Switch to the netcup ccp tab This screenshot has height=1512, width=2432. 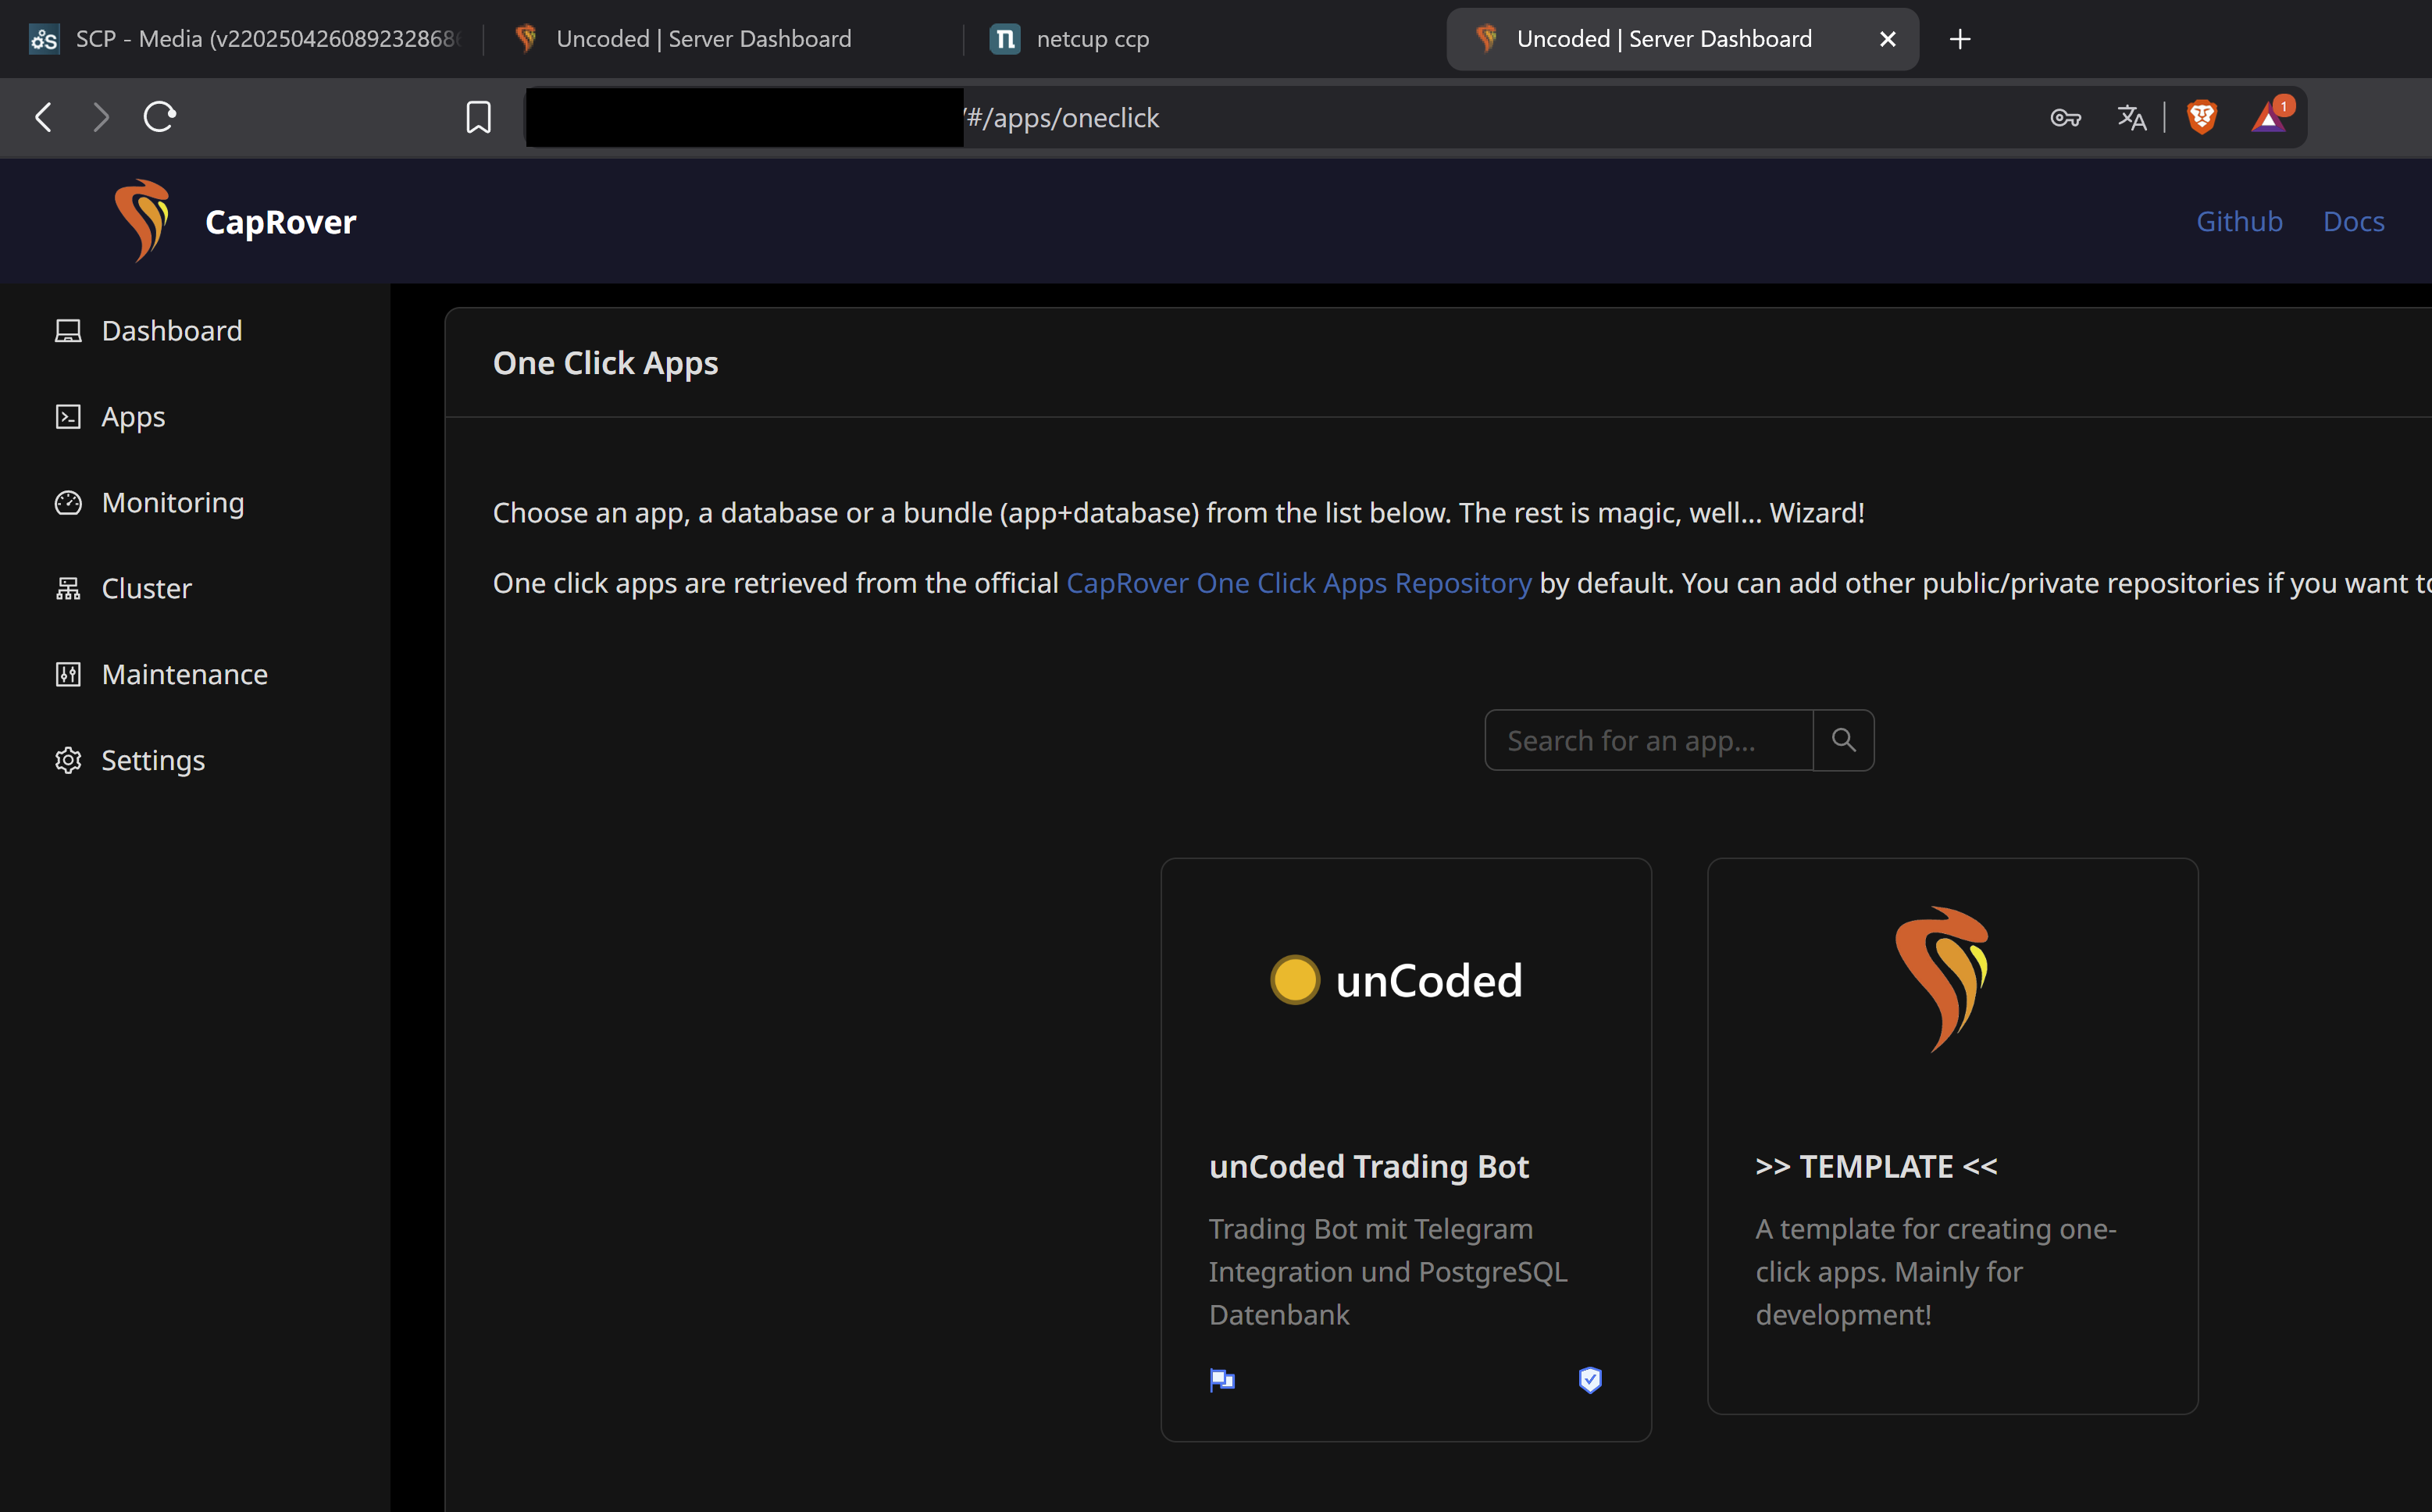pyautogui.click(x=1092, y=39)
